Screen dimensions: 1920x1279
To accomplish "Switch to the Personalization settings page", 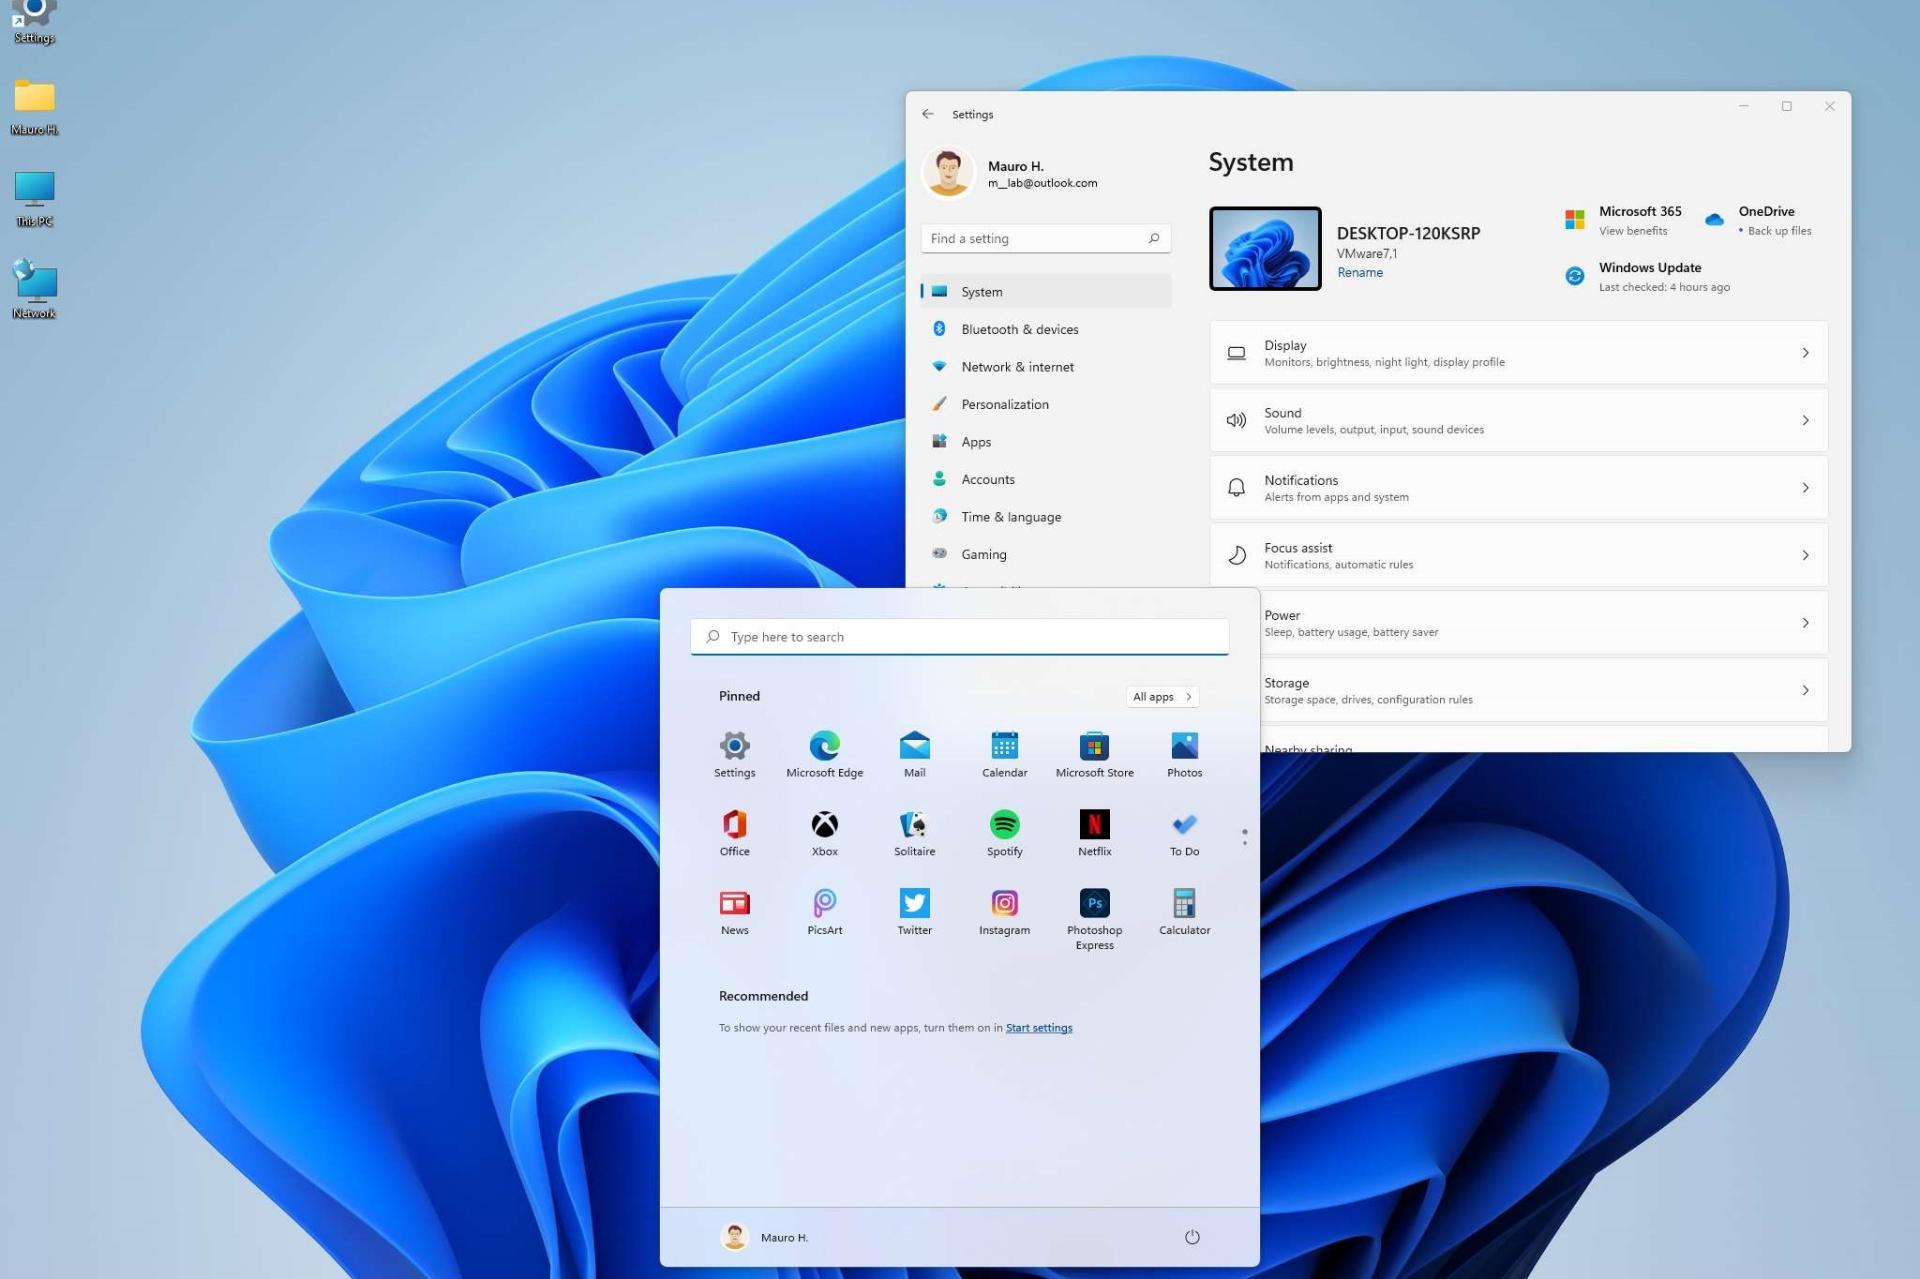I will pyautogui.click(x=1005, y=404).
